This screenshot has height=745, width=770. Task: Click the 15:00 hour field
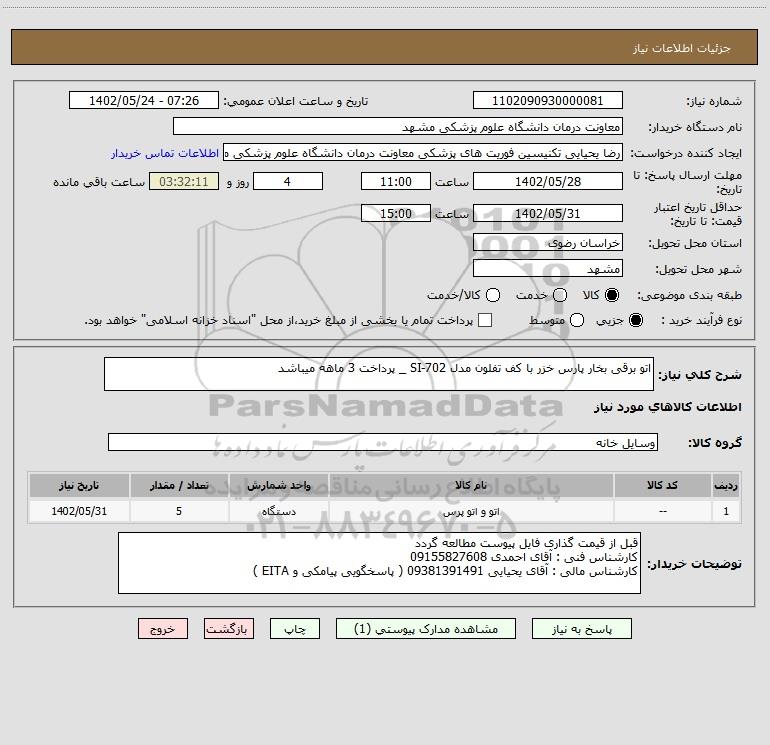pos(396,213)
